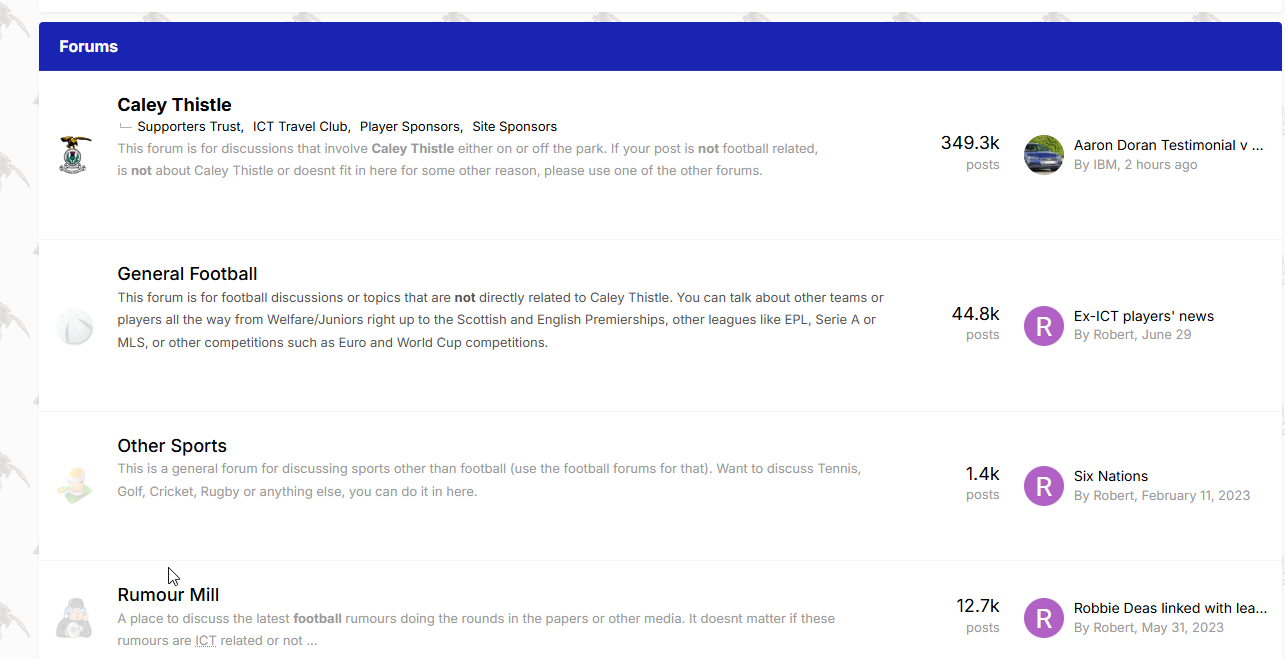1285x659 pixels.
Task: Go to ICT Travel Club subforum
Action: click(x=300, y=127)
